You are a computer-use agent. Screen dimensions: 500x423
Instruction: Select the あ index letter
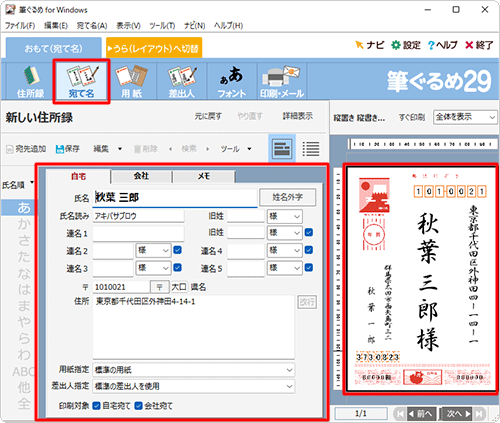pyautogui.click(x=23, y=207)
